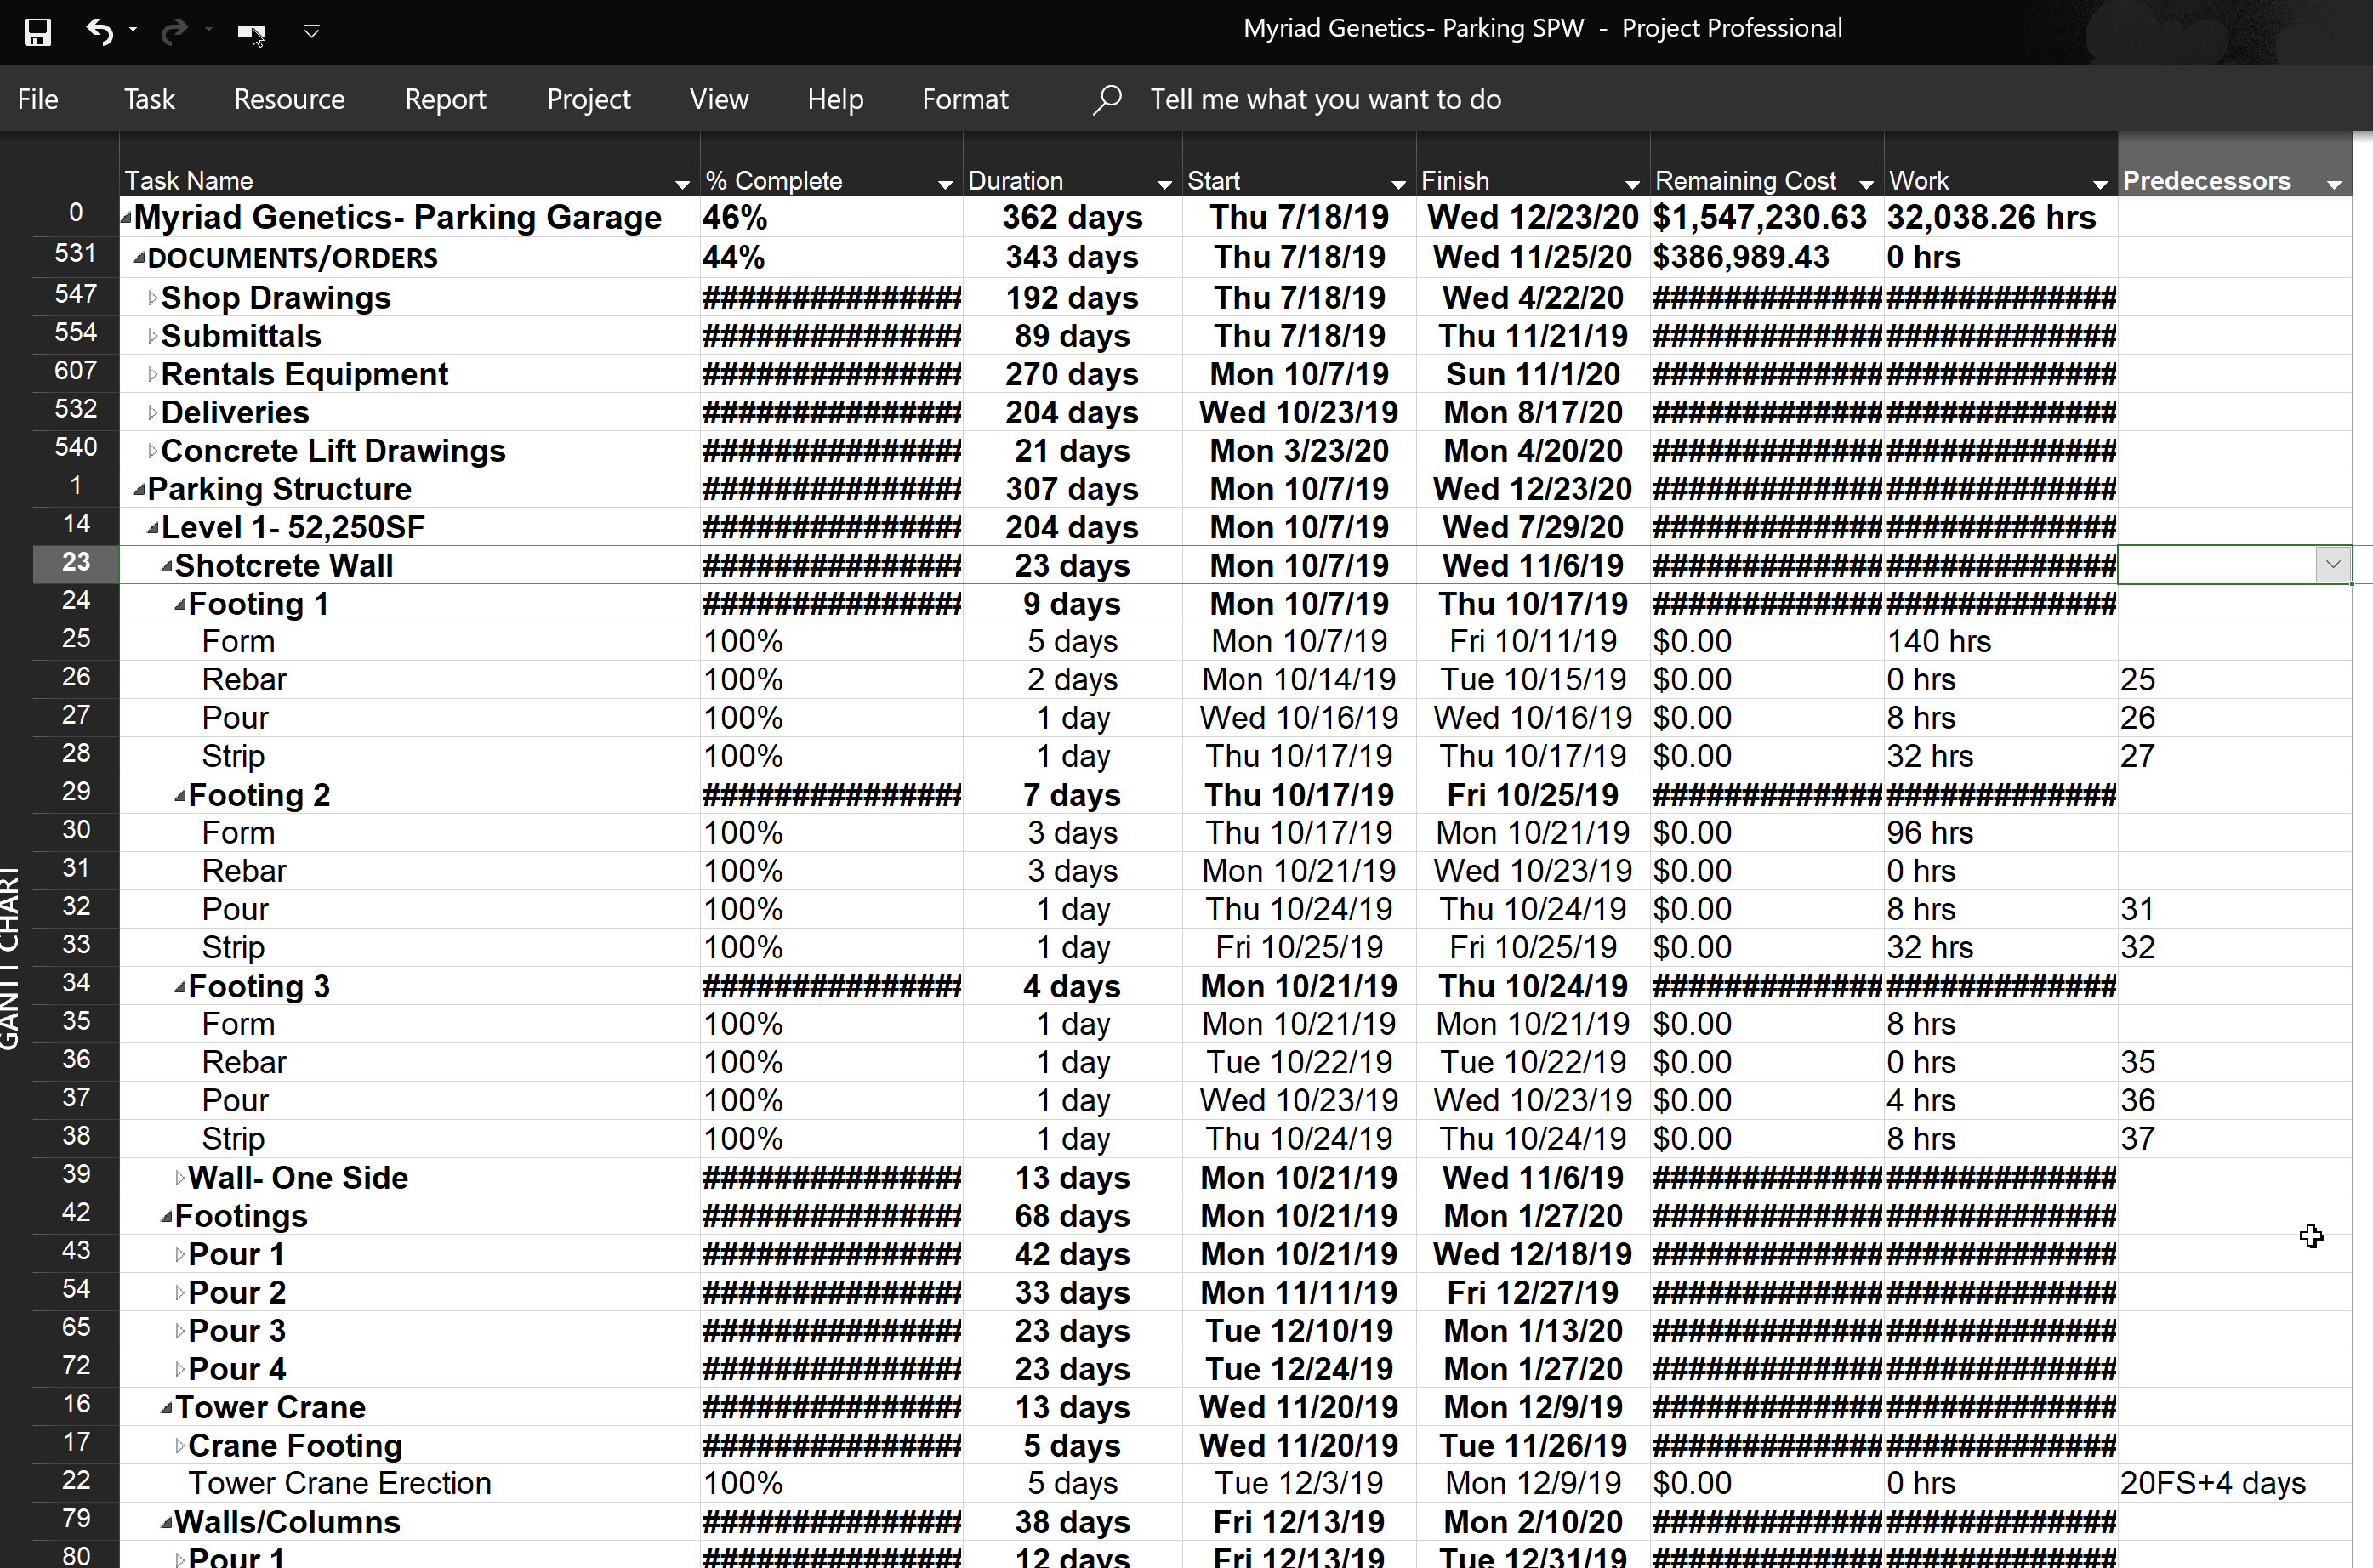Open the View ribbon tab
Screen dimensions: 2373x1568
pos(719,99)
